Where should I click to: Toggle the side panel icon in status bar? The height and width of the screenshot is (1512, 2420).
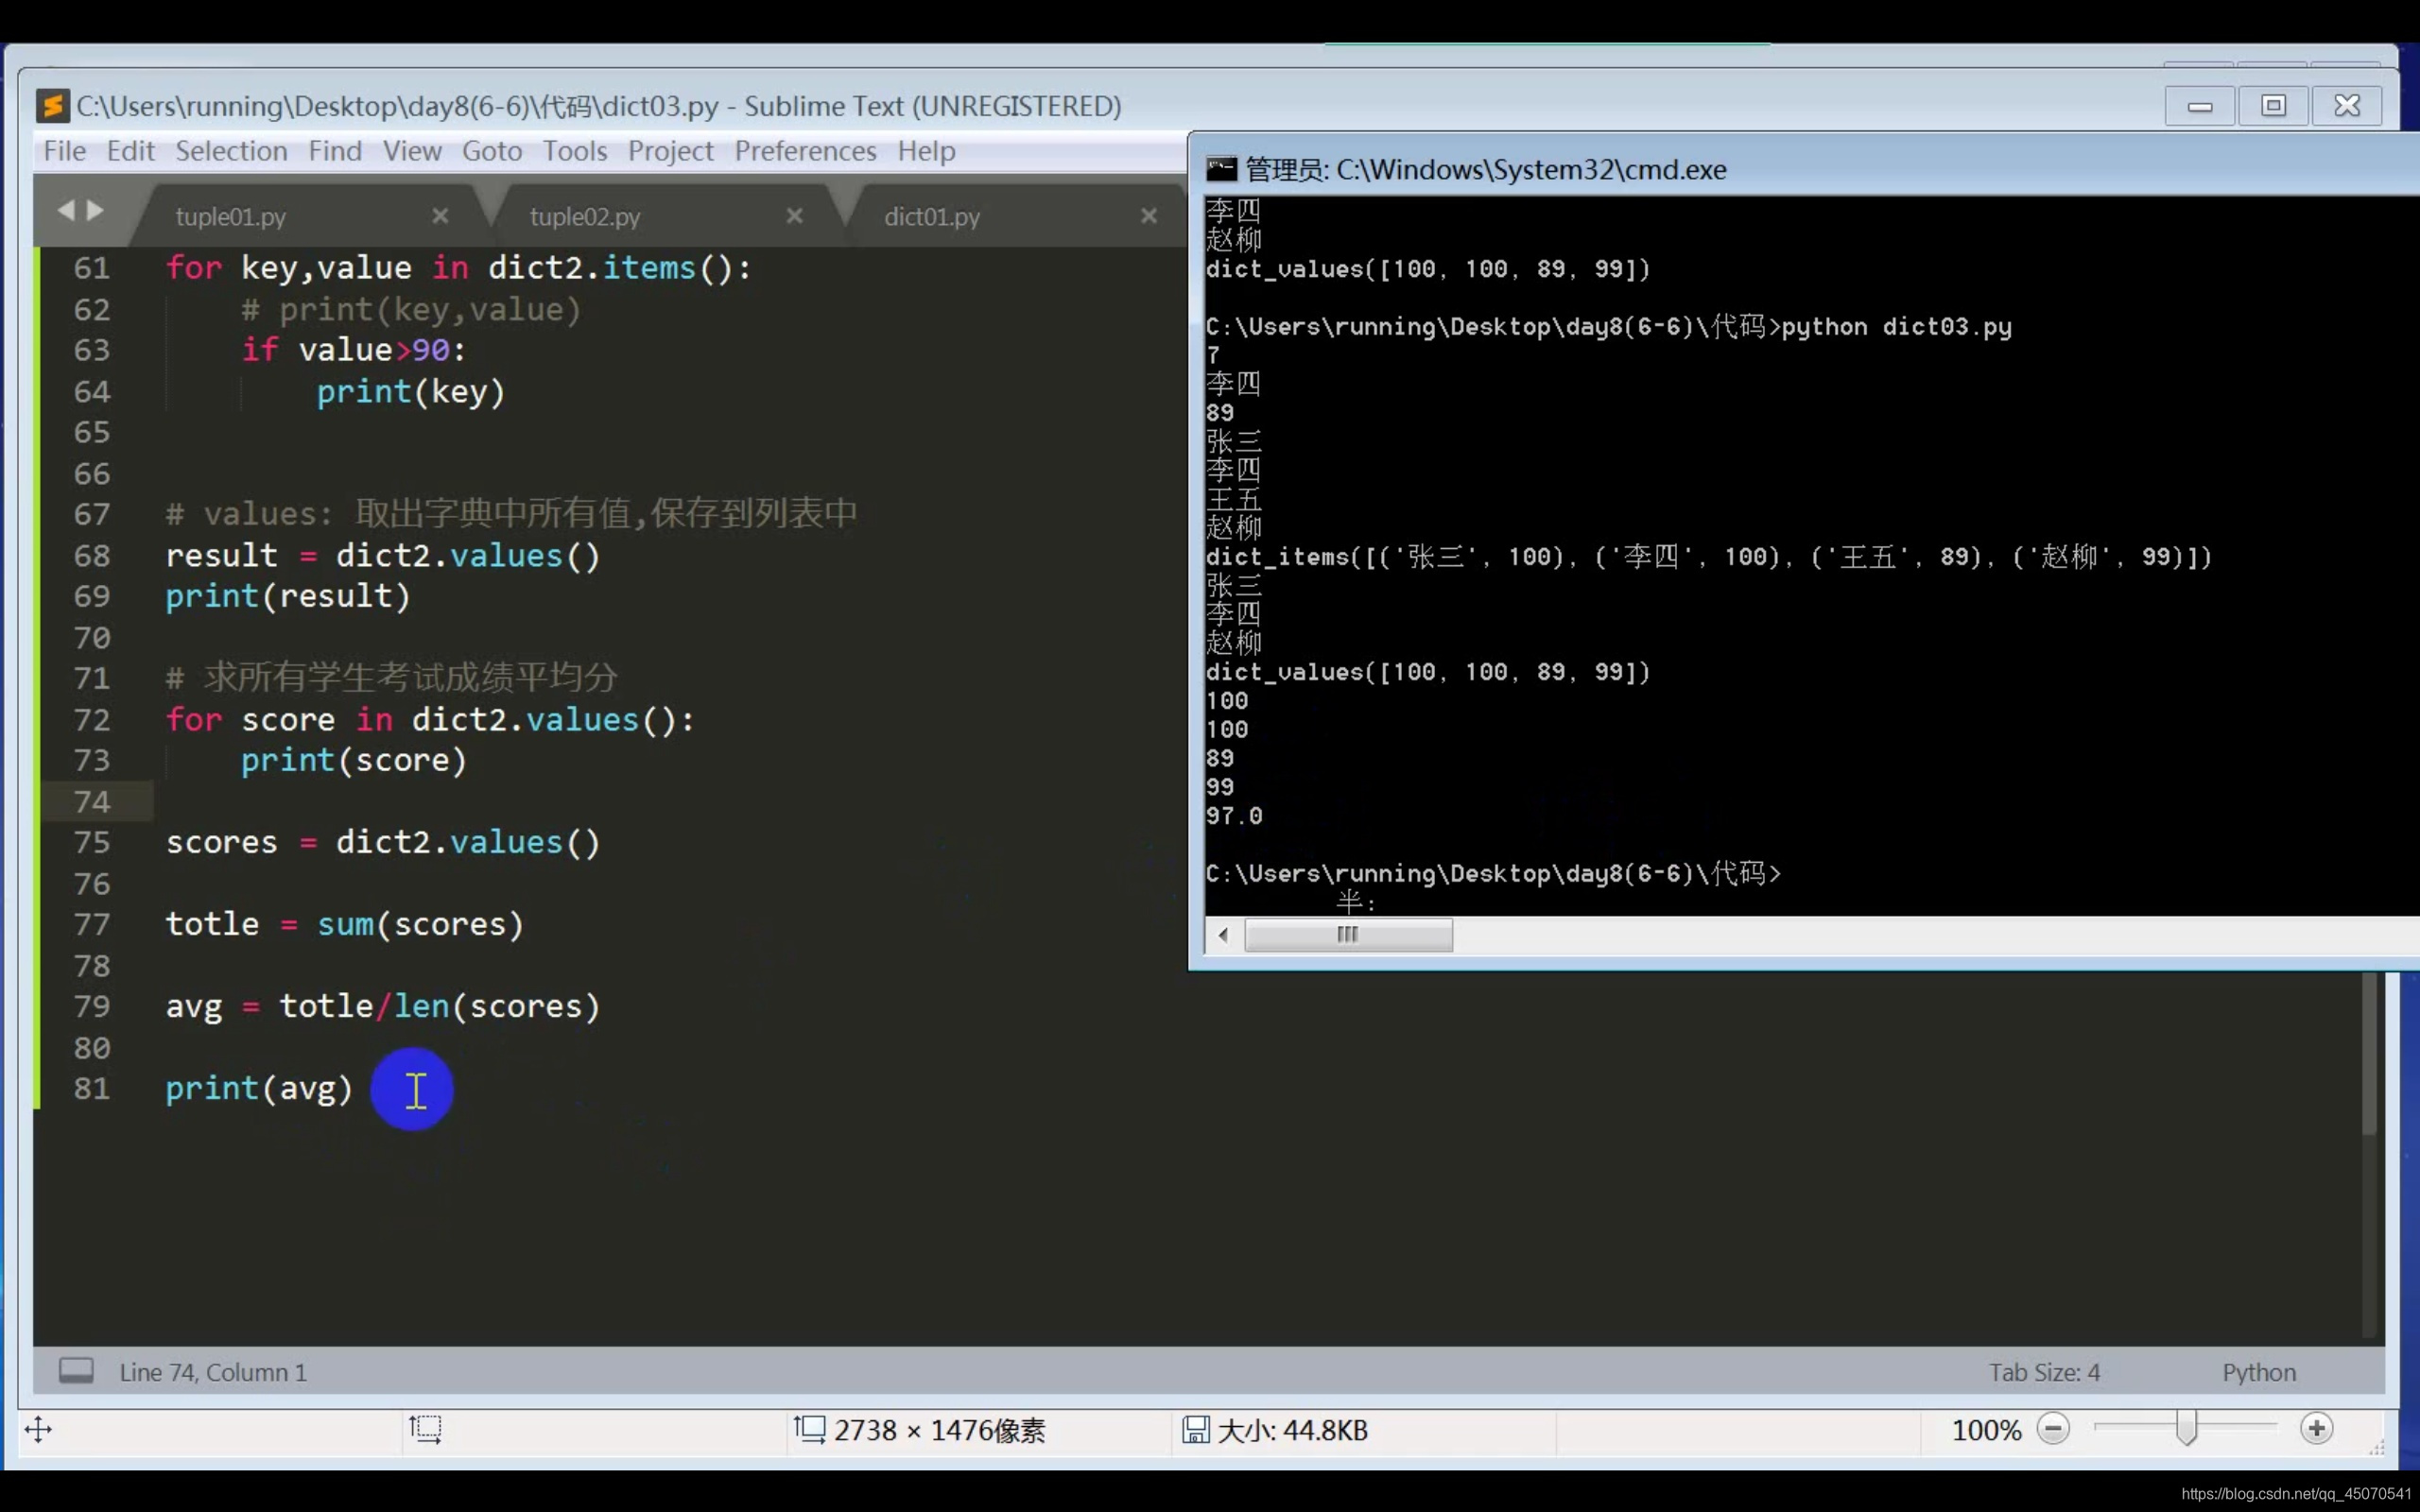(76, 1370)
